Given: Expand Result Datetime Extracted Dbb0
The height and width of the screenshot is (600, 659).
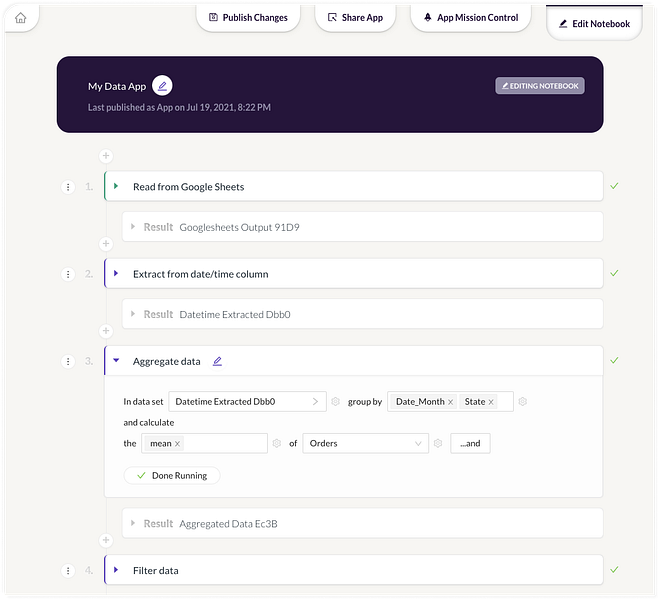Looking at the screenshot, I should [133, 314].
